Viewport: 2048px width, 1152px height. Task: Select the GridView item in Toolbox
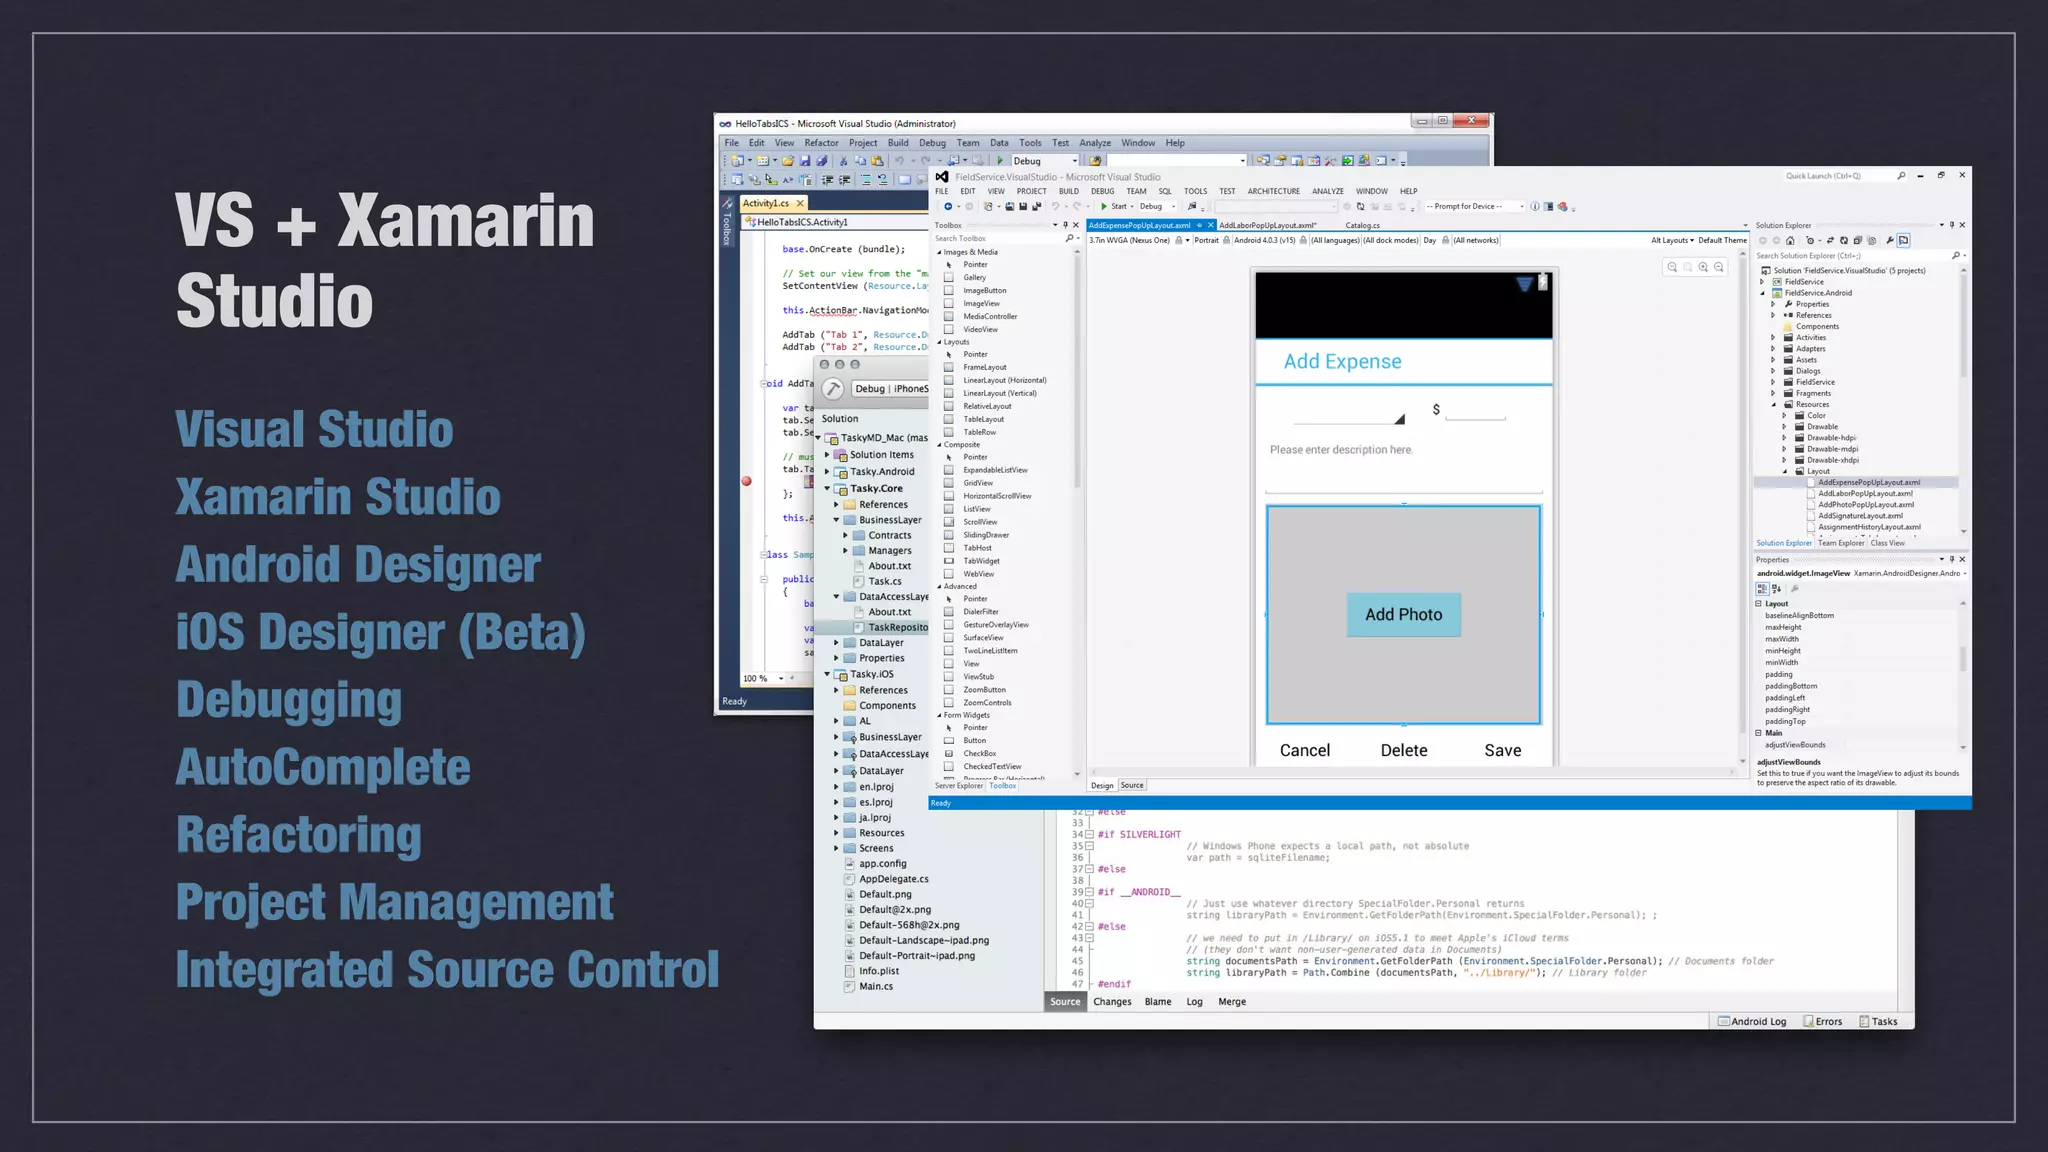coord(978,483)
